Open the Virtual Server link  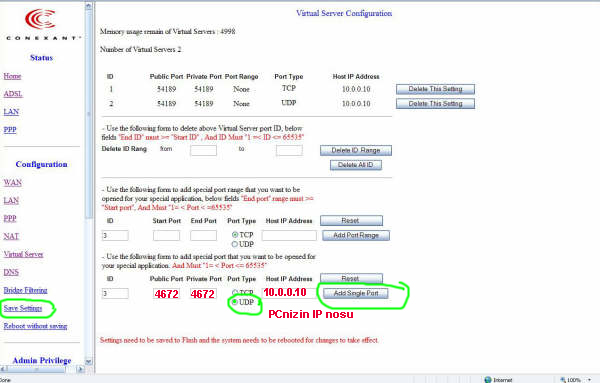(23, 254)
